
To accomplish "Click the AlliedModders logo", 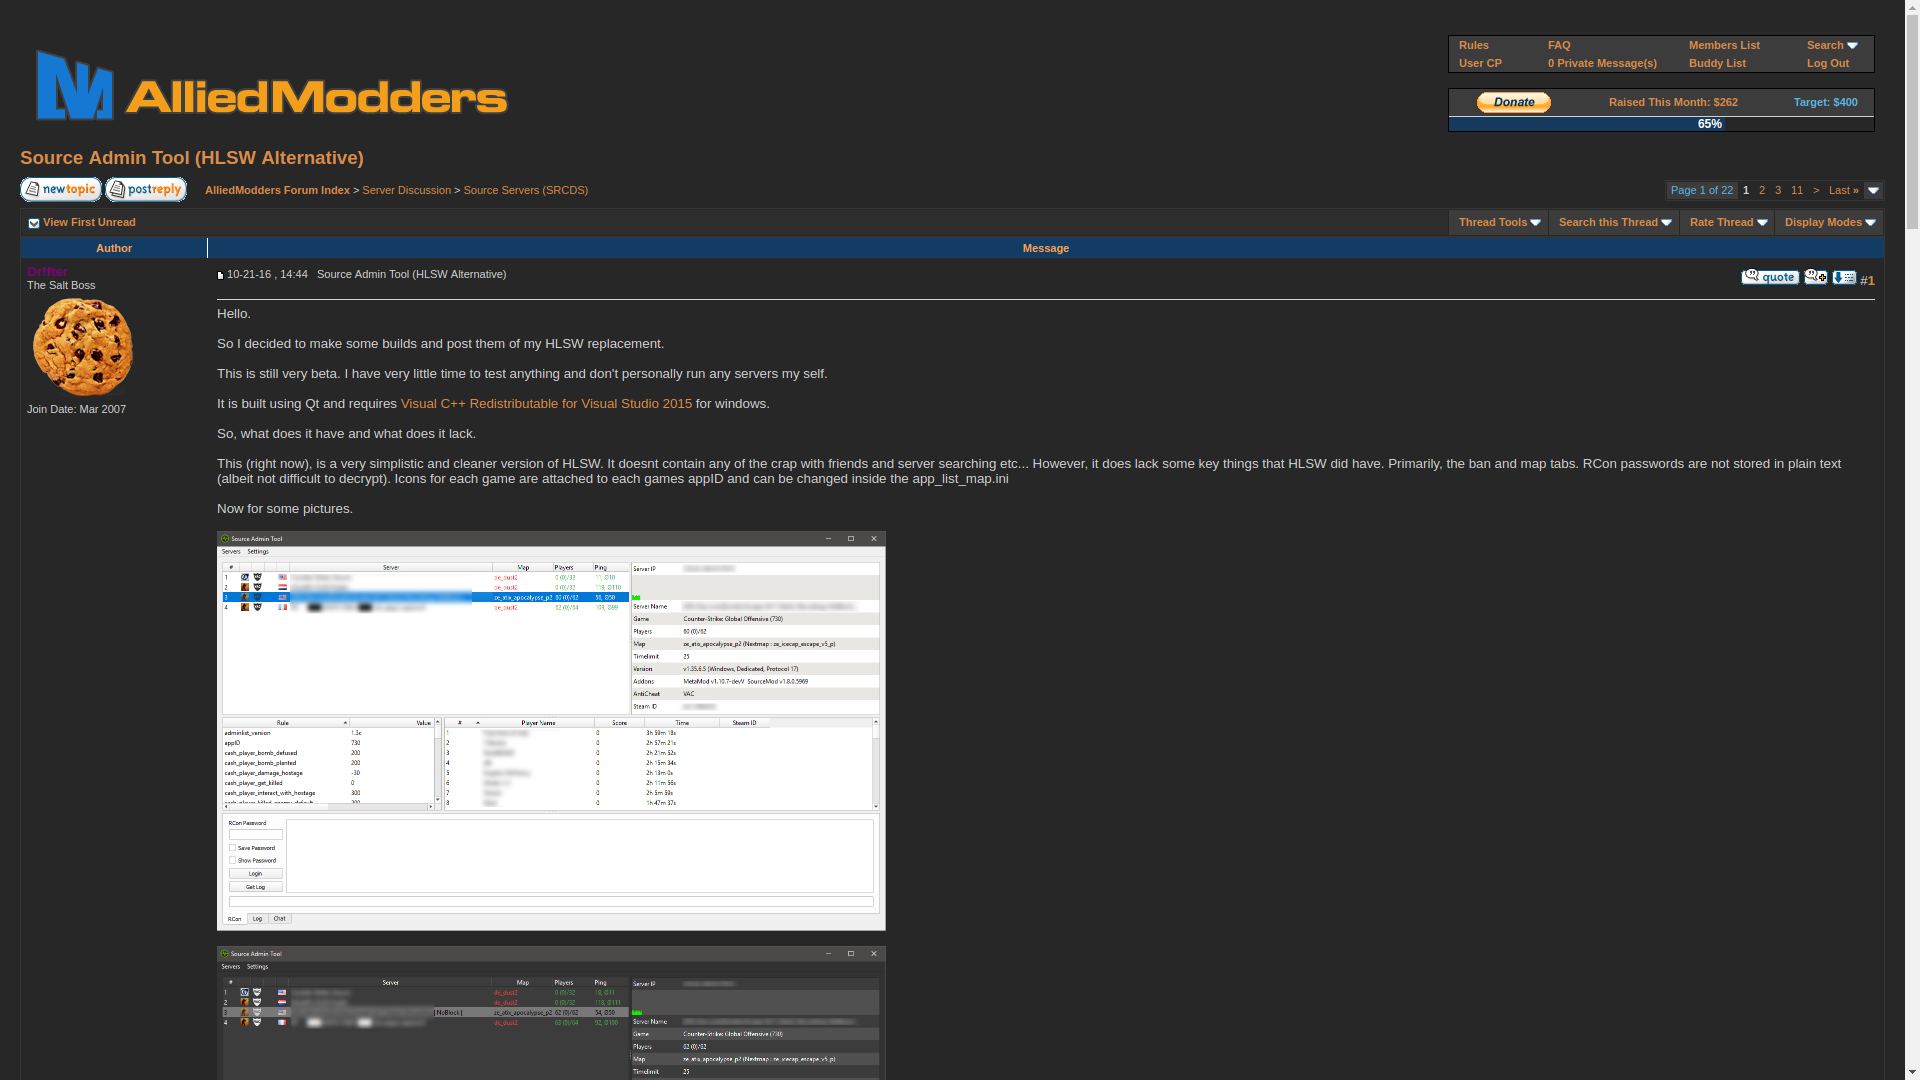I will tap(271, 86).
